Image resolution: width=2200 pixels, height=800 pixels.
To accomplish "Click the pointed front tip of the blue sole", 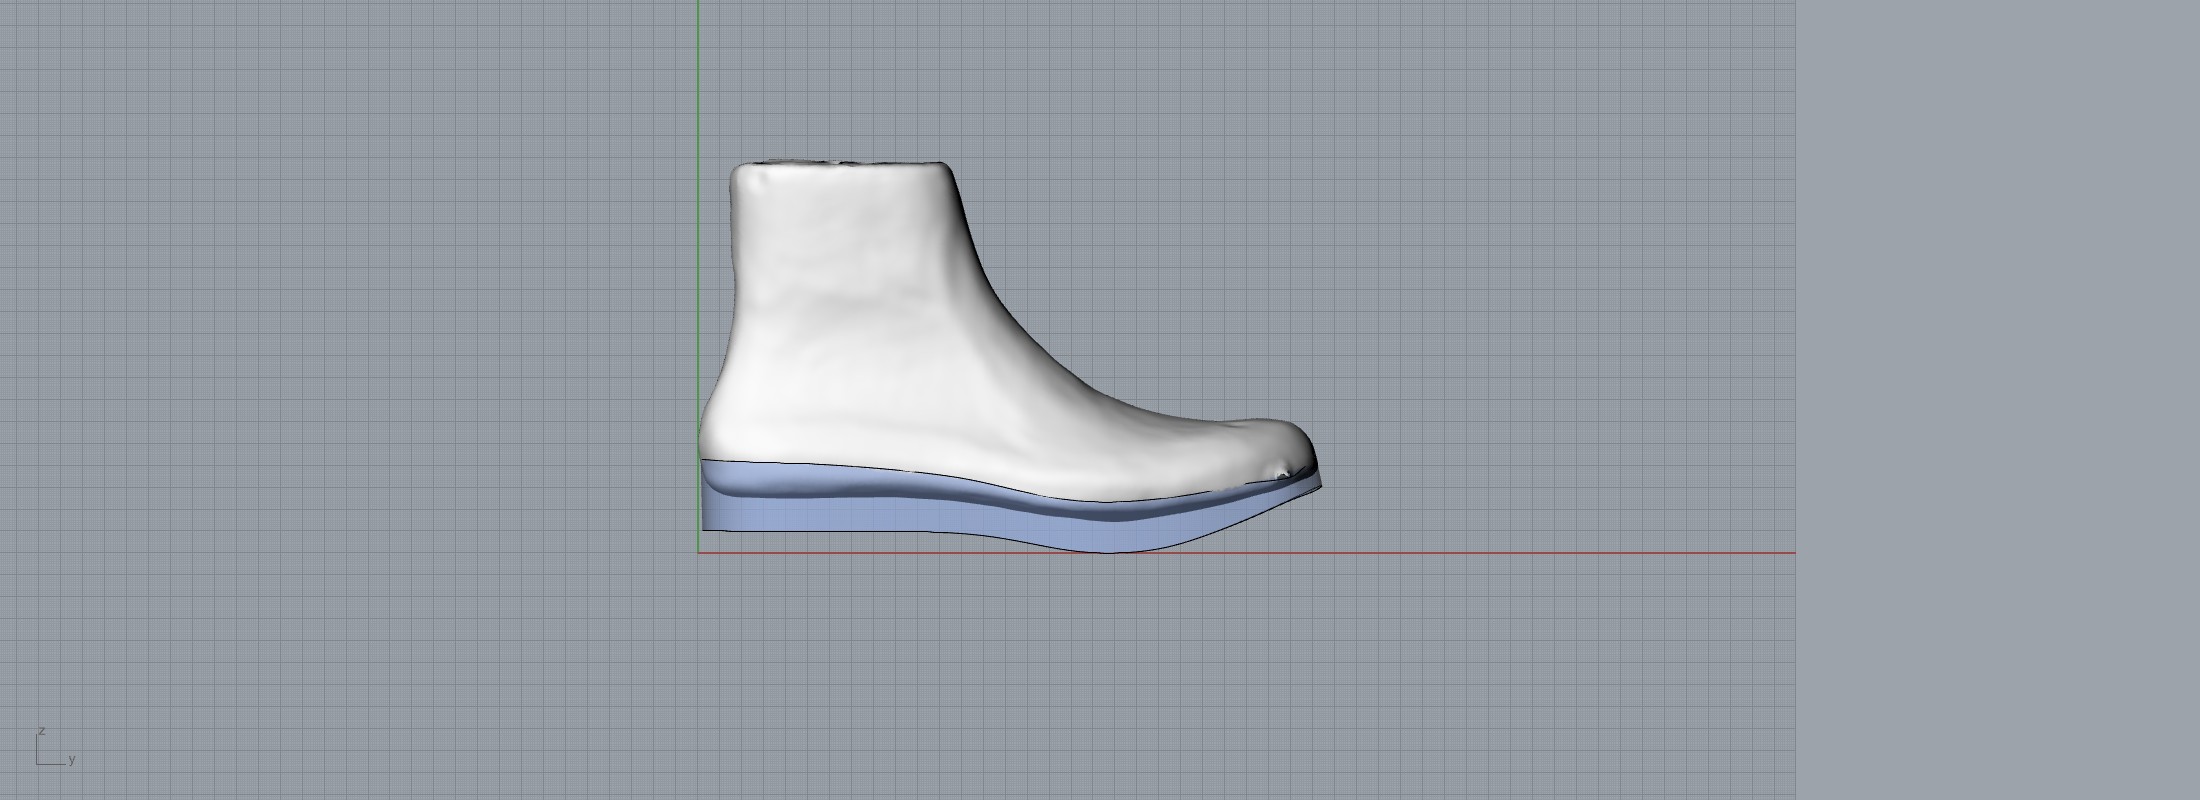I will [1319, 487].
